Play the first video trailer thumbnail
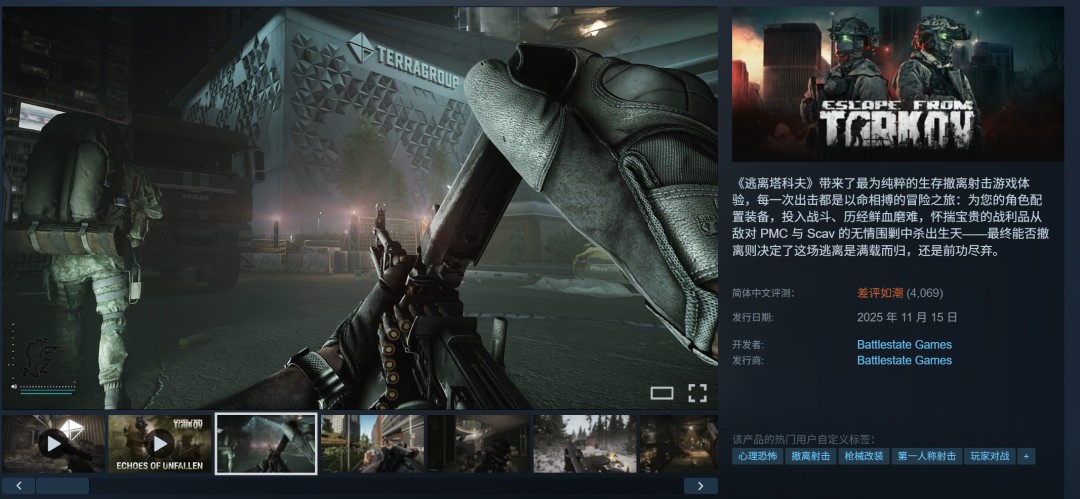The height and width of the screenshot is (499, 1080). pyautogui.click(x=53, y=443)
